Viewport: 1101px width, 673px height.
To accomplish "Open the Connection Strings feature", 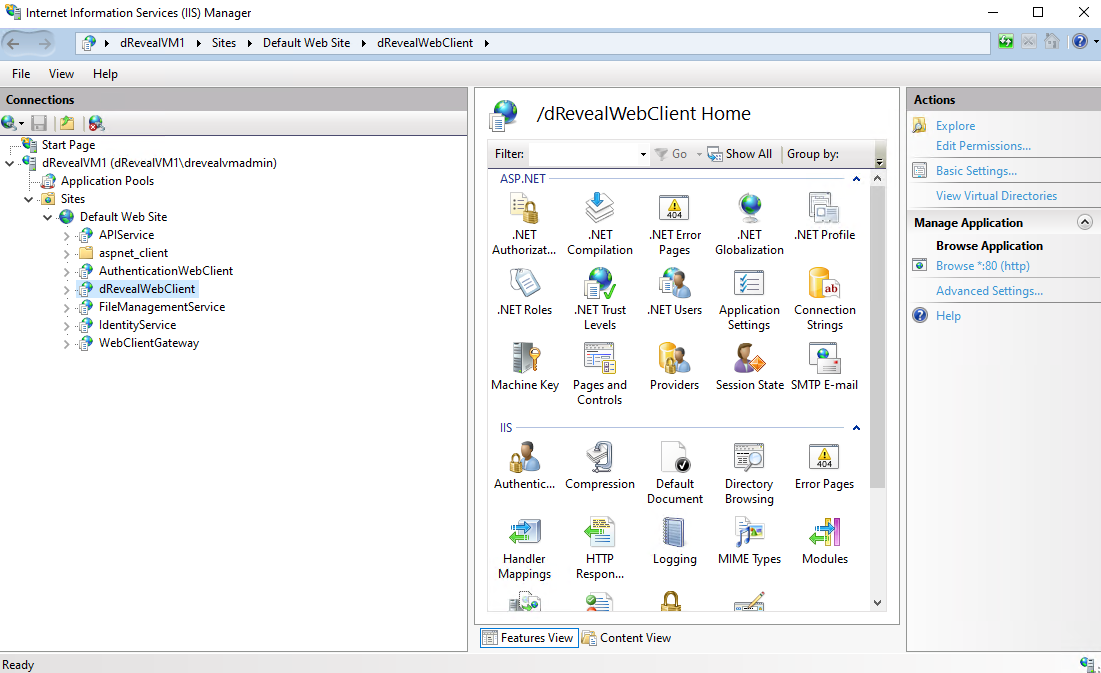I will click(x=824, y=299).
